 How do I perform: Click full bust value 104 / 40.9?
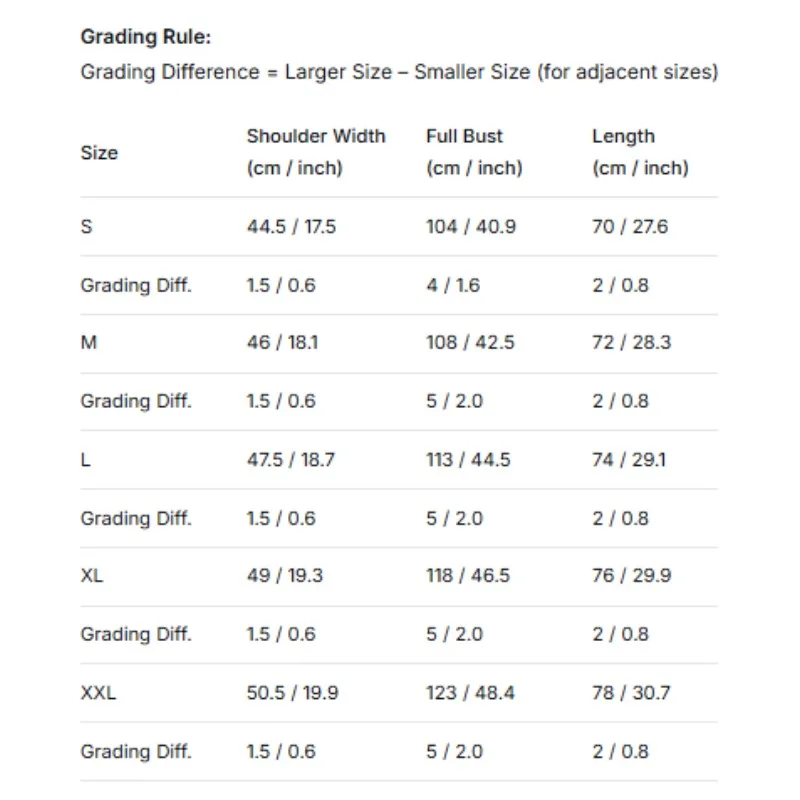471,227
